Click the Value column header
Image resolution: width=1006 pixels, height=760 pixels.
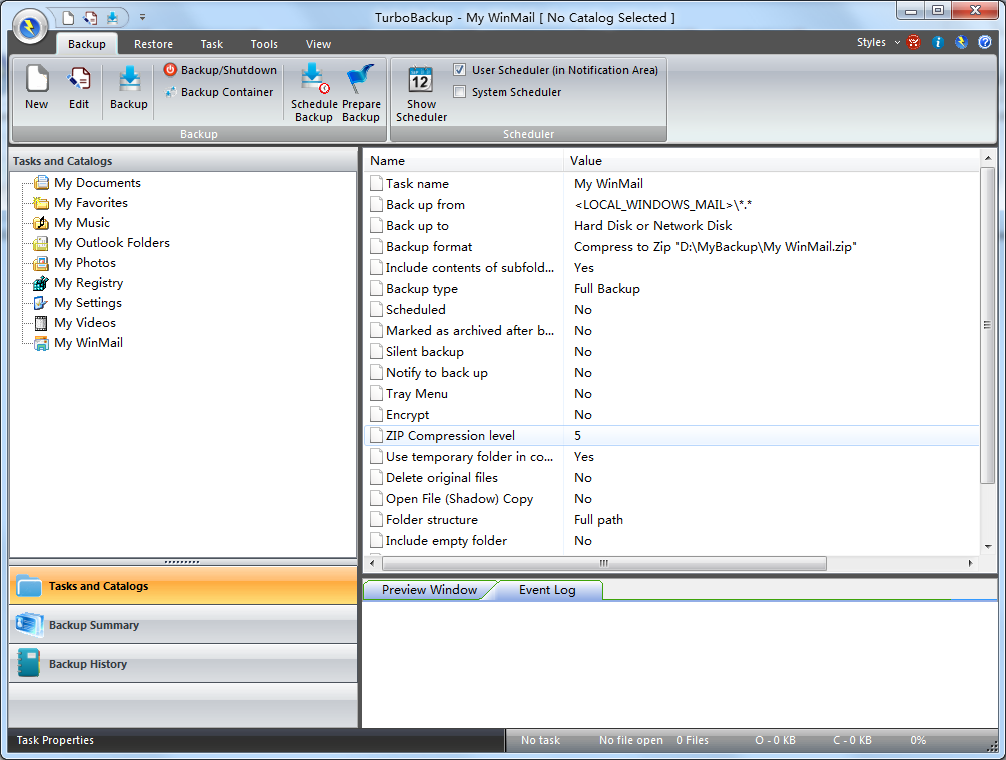coord(771,161)
